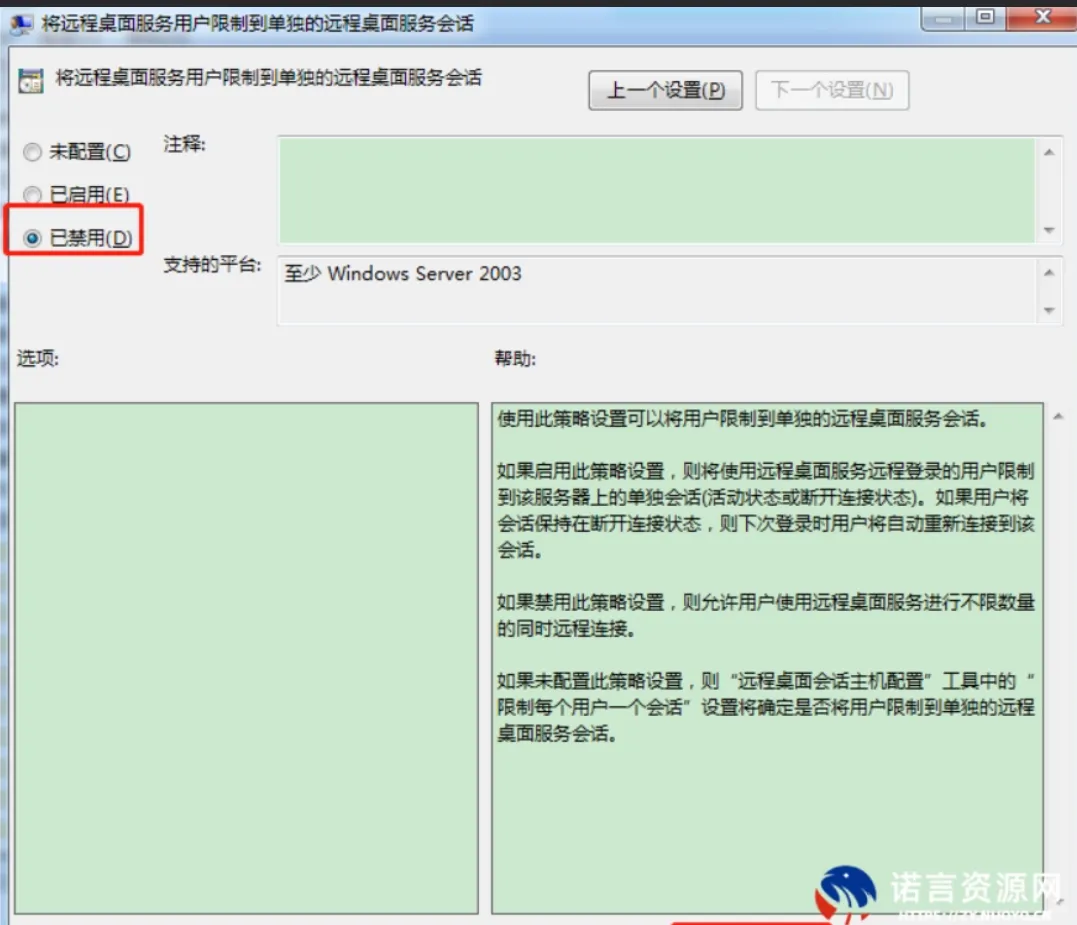The width and height of the screenshot is (1077, 925).
Task: Click the 帮助: label
Action: pyautogui.click(x=515, y=358)
